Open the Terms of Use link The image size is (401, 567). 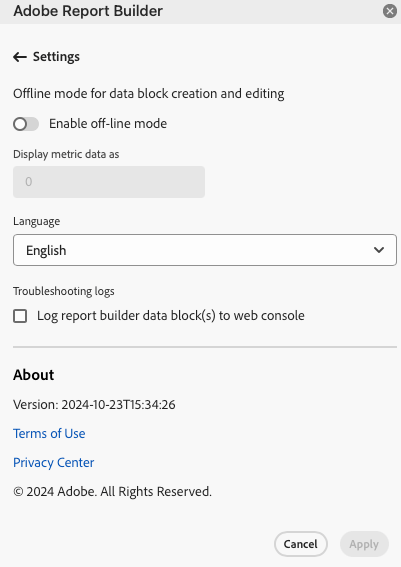coord(49,433)
